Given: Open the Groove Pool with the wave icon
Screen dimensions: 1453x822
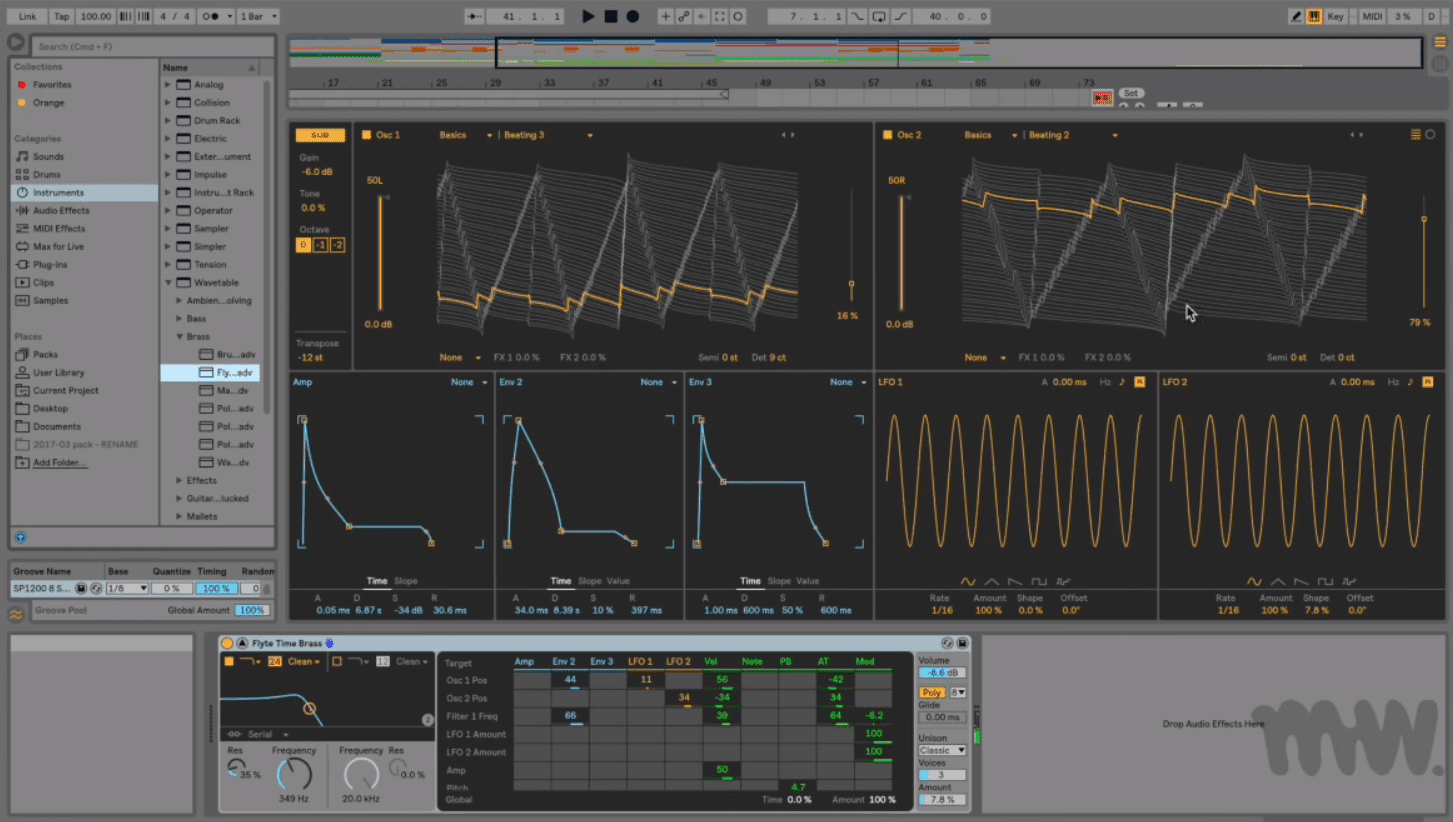Looking at the screenshot, I should (14, 609).
